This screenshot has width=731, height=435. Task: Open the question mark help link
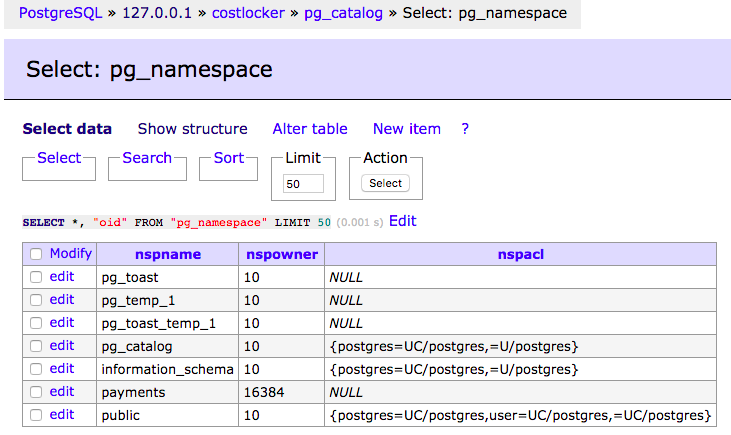click(465, 129)
